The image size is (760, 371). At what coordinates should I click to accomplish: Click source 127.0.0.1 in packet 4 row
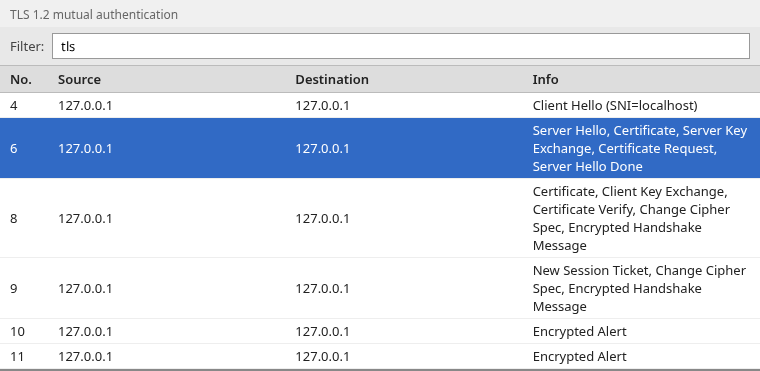pos(85,106)
